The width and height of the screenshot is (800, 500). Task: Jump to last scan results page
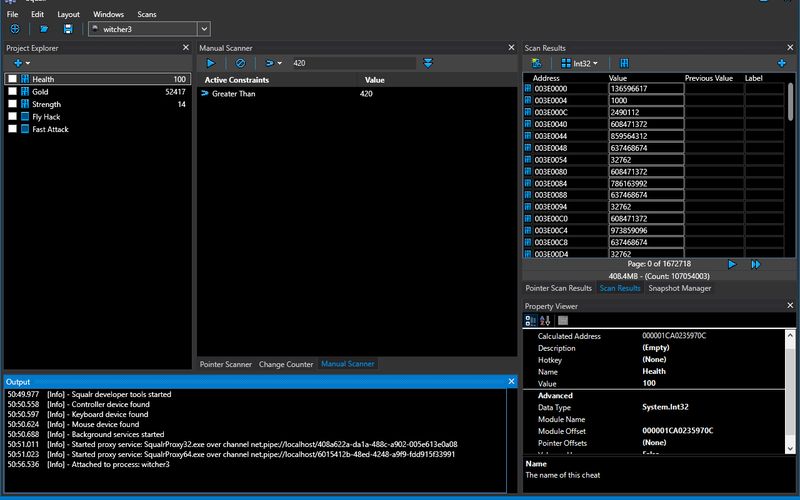[x=756, y=264]
